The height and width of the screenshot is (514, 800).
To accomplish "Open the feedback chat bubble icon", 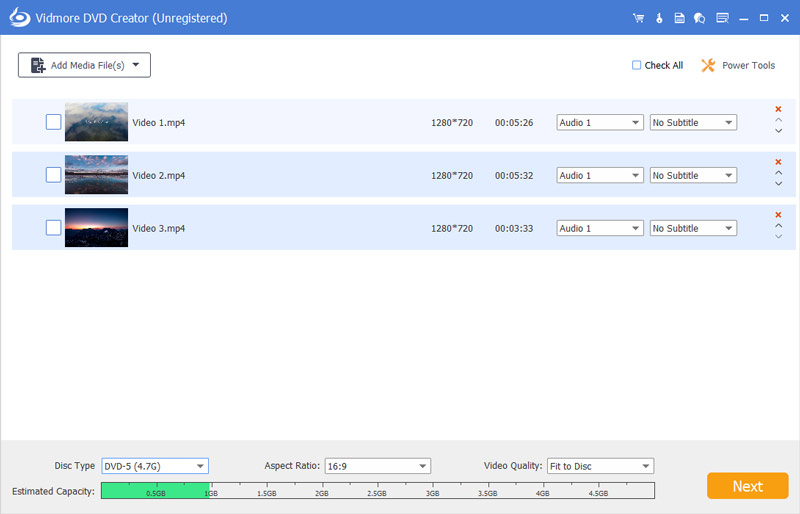I will [699, 18].
